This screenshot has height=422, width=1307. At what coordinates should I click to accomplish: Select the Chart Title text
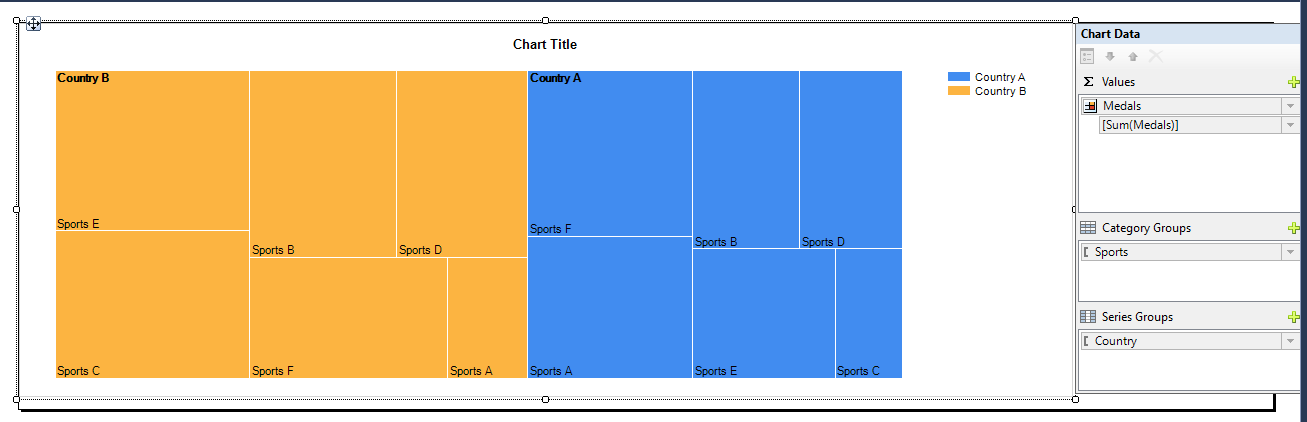click(x=545, y=45)
